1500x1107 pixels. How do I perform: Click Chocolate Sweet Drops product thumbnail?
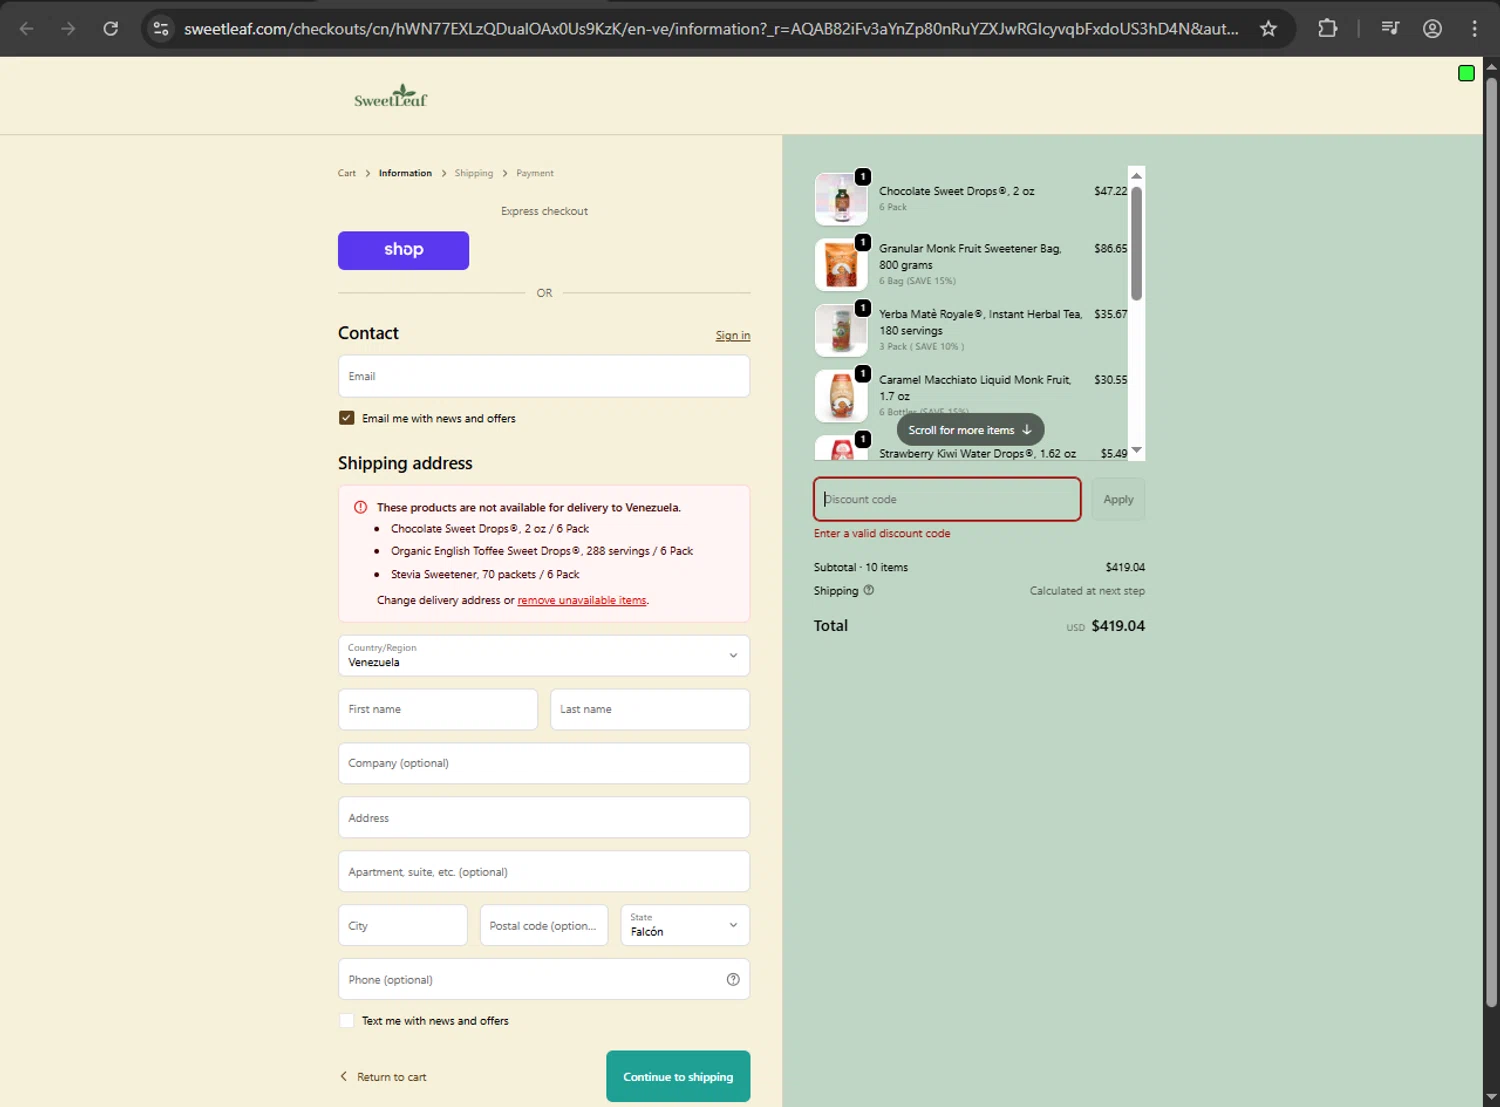coord(841,199)
